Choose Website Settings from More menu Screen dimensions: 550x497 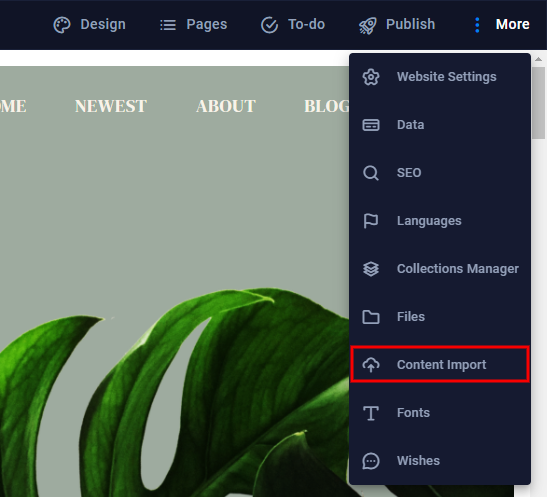440,77
